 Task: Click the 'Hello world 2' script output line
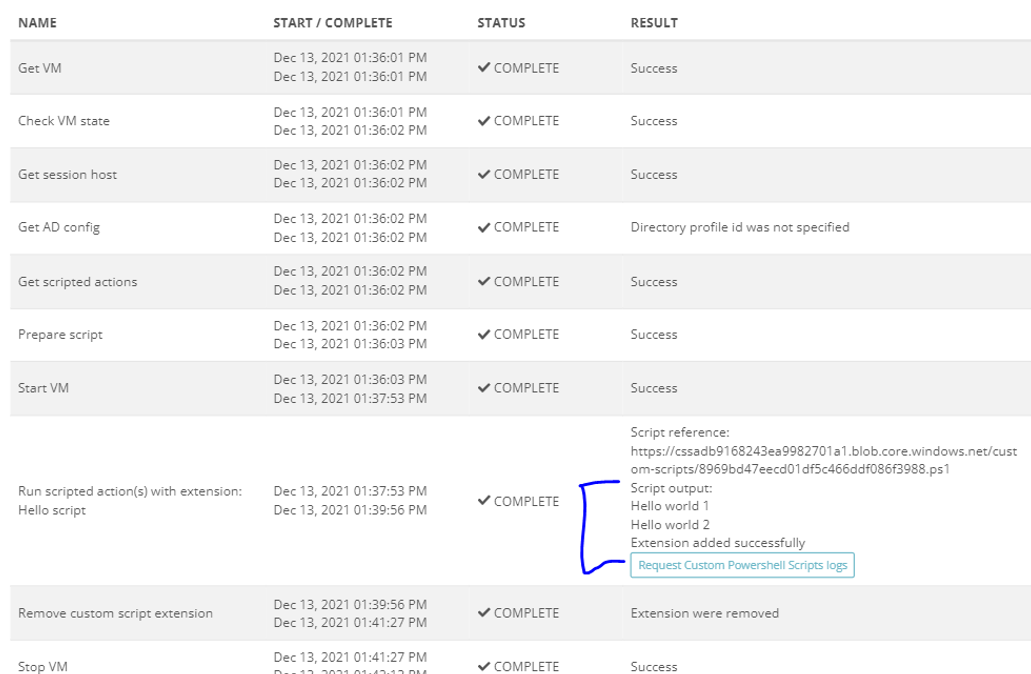point(670,524)
